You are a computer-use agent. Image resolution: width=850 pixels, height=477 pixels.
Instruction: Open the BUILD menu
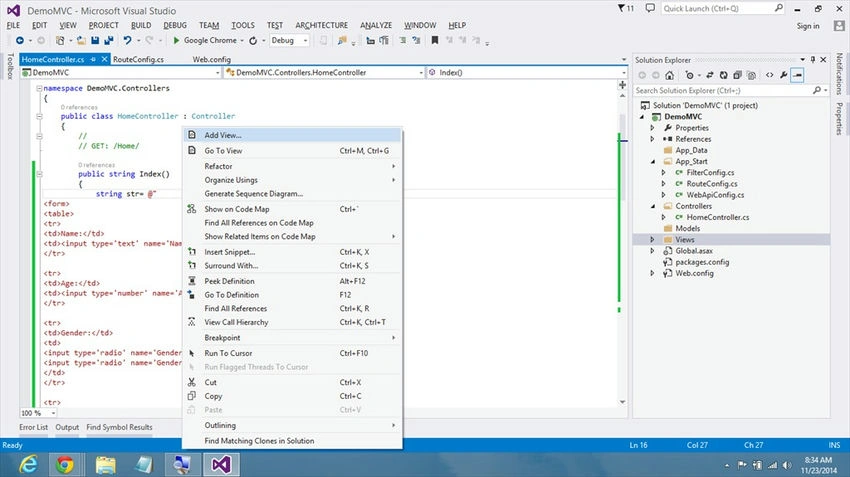pos(141,25)
